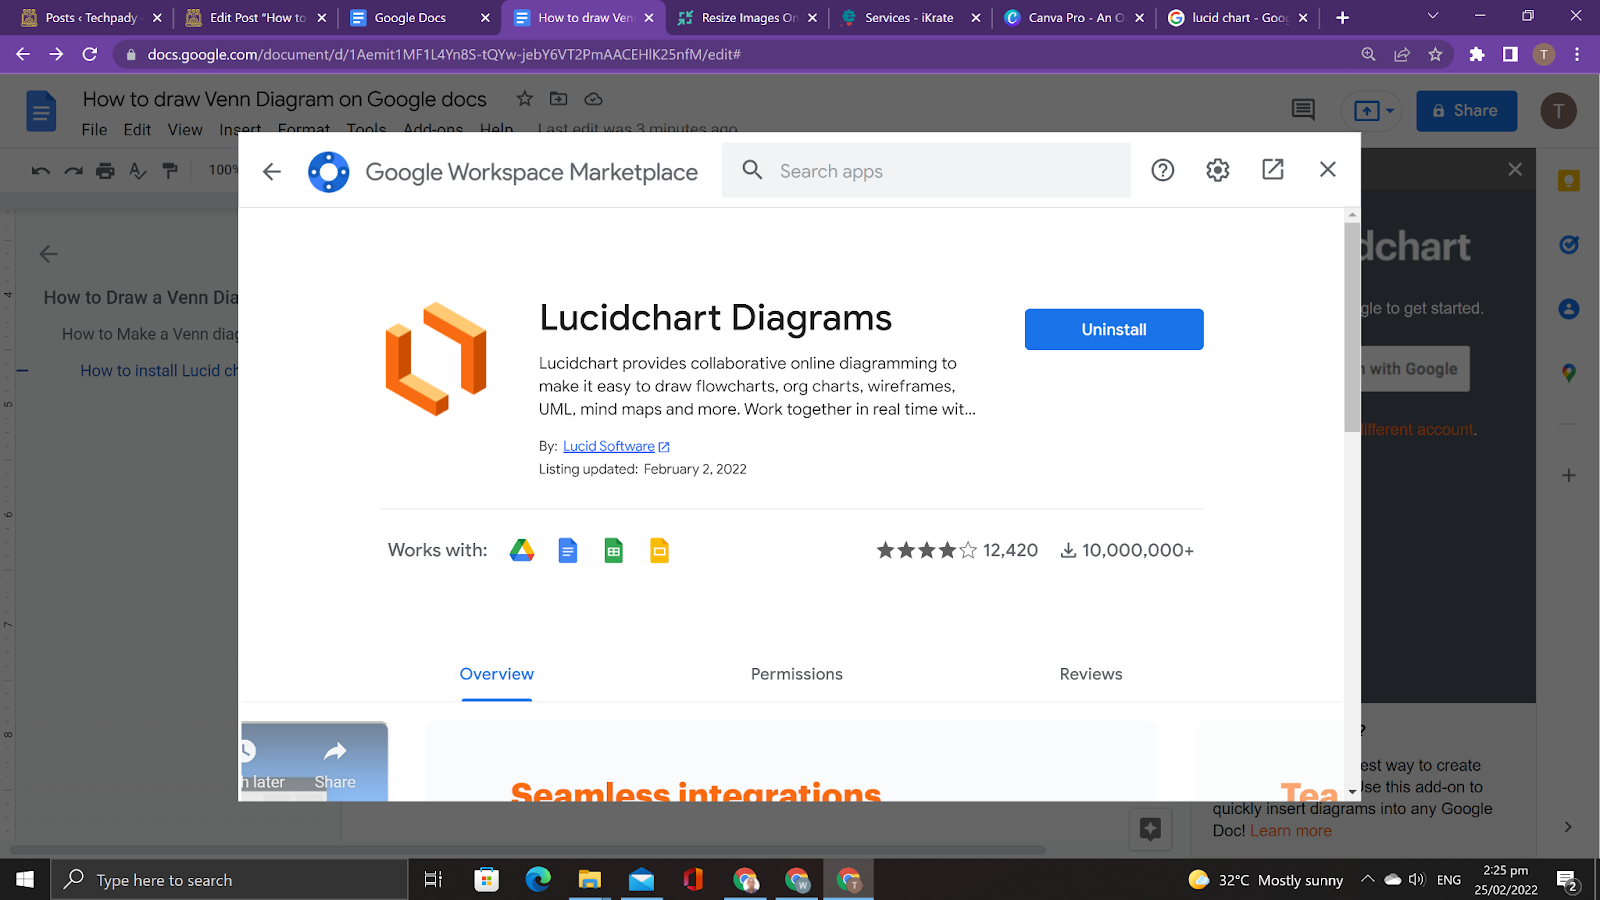
Task: Show hidden system tray icons
Action: tap(1367, 879)
